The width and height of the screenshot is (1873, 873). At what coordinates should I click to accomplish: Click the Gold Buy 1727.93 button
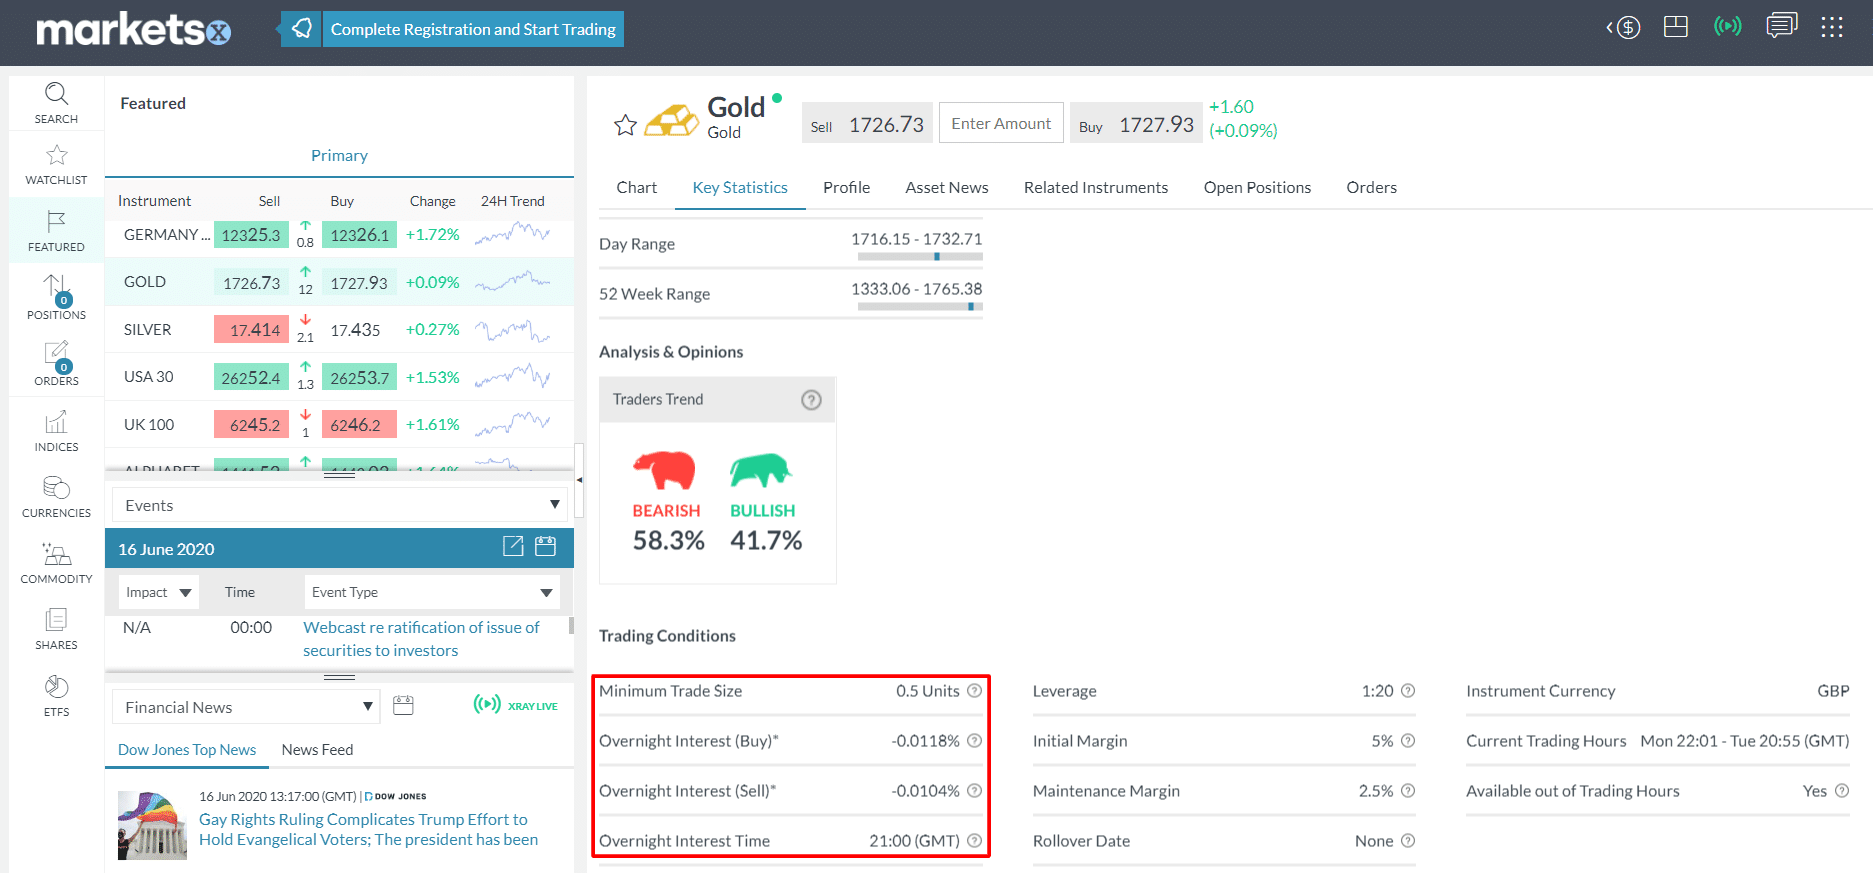pos(1136,124)
